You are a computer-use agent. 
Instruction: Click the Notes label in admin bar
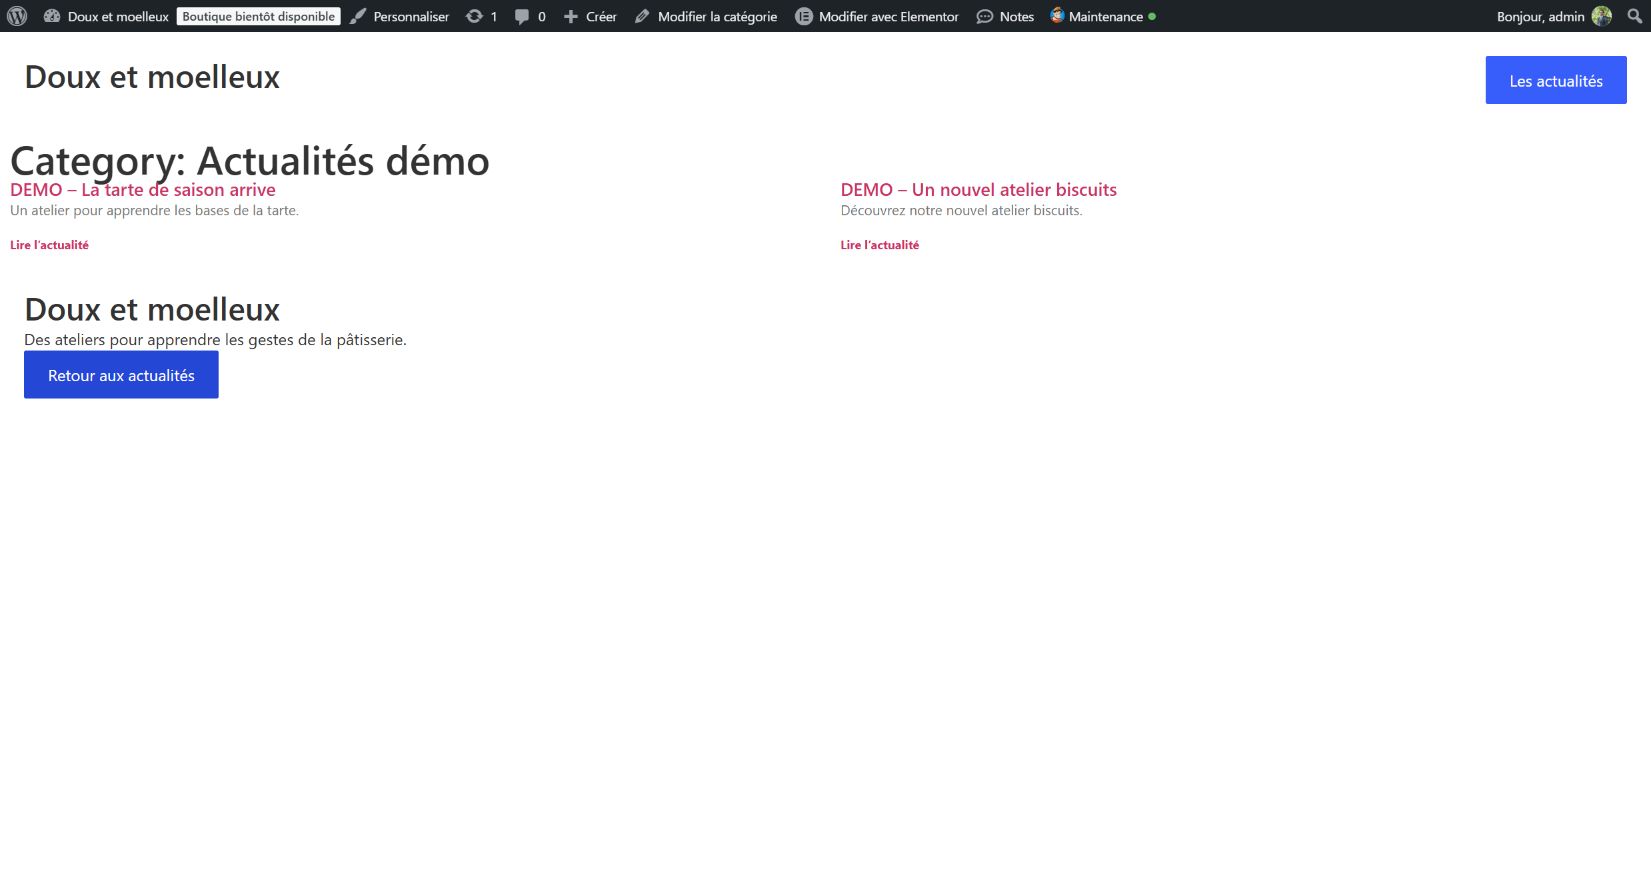[x=1017, y=17]
